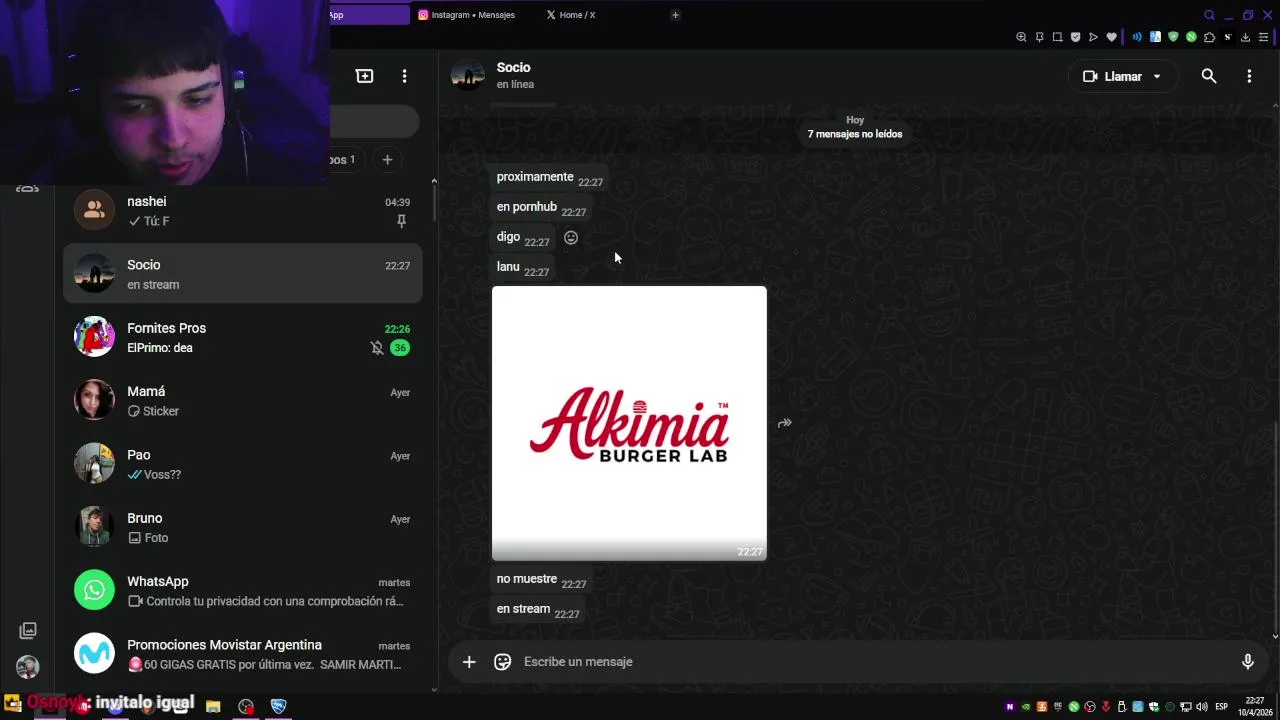The width and height of the screenshot is (1280, 720).
Task: Expand the Llamar dropdown arrow
Action: pyautogui.click(x=1157, y=76)
